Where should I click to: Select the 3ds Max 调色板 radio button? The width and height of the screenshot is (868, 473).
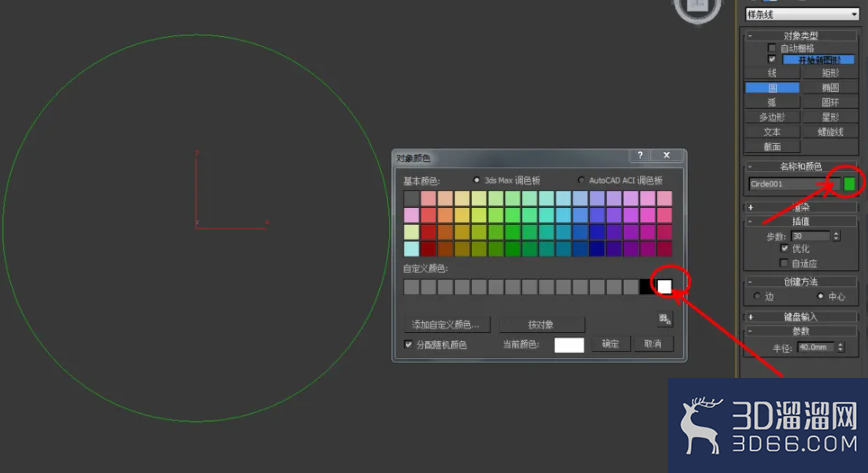476,180
